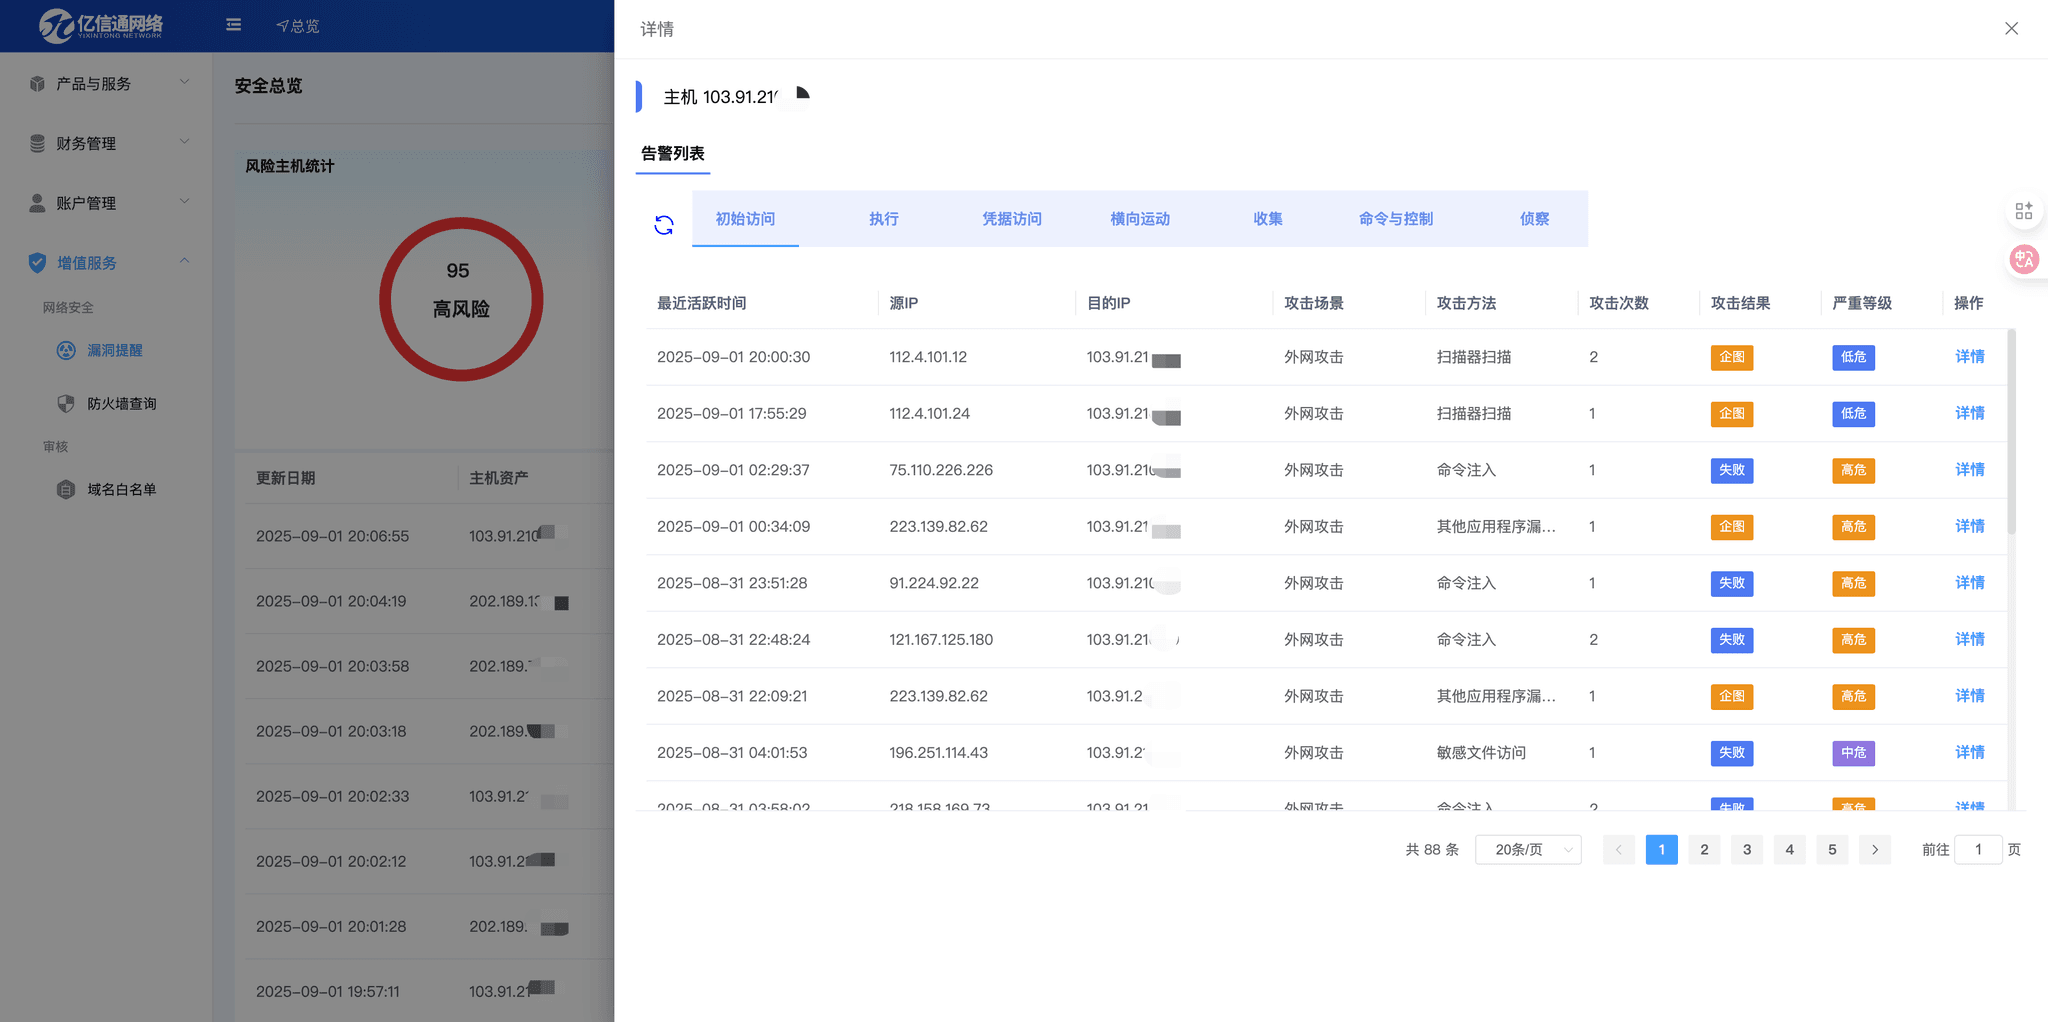The image size is (2048, 1022).
Task: Open 详情 for the 112.4.101.12 alert
Action: click(x=1969, y=357)
